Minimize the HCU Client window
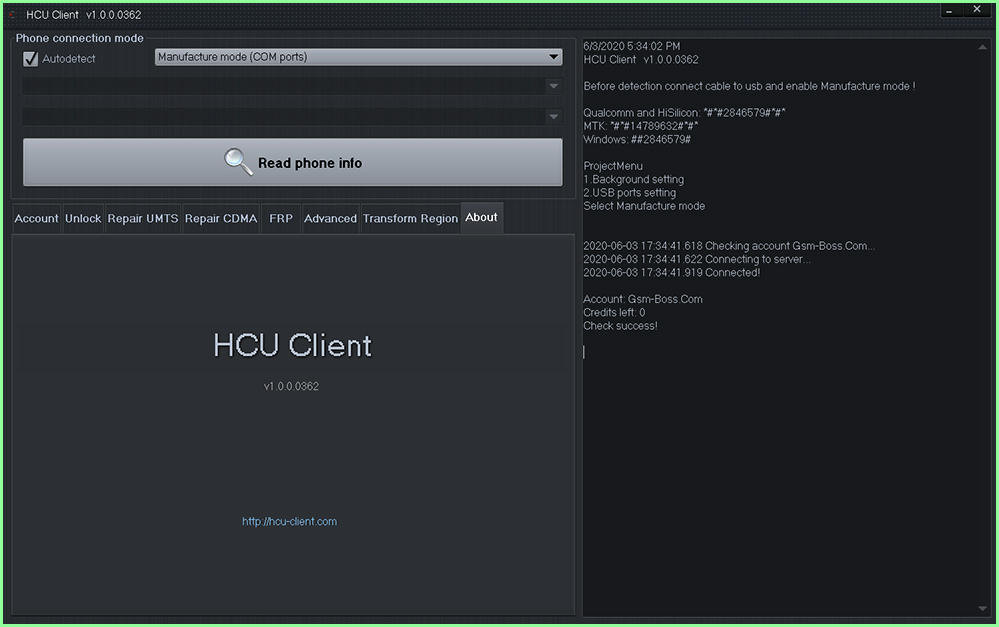This screenshot has height=627, width=999. pos(949,10)
